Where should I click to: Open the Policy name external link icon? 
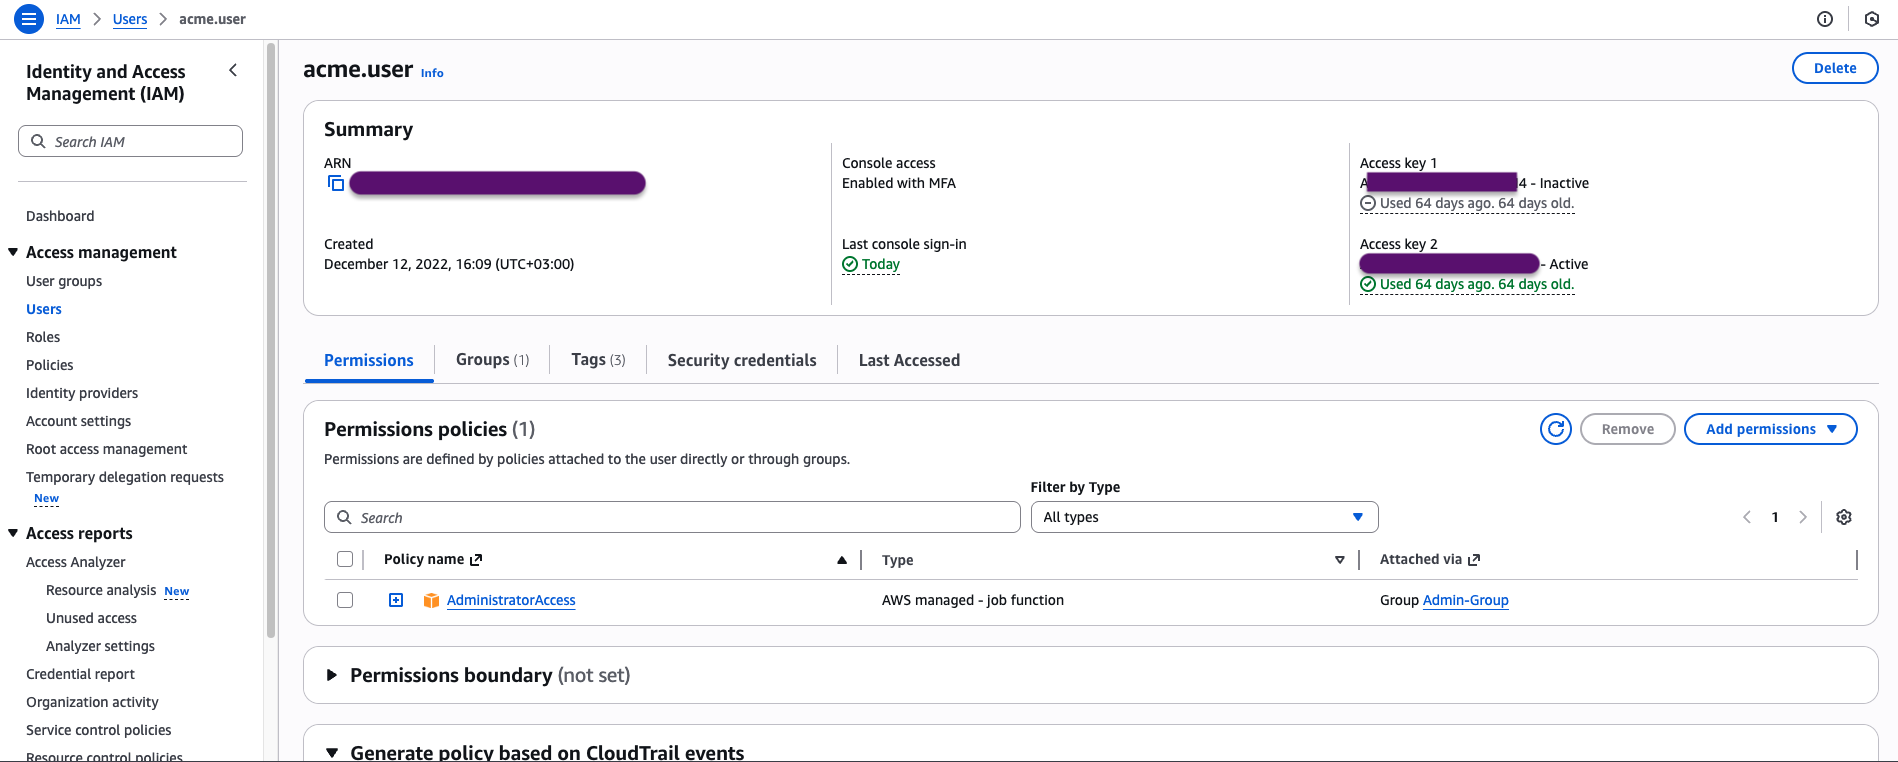coord(476,560)
